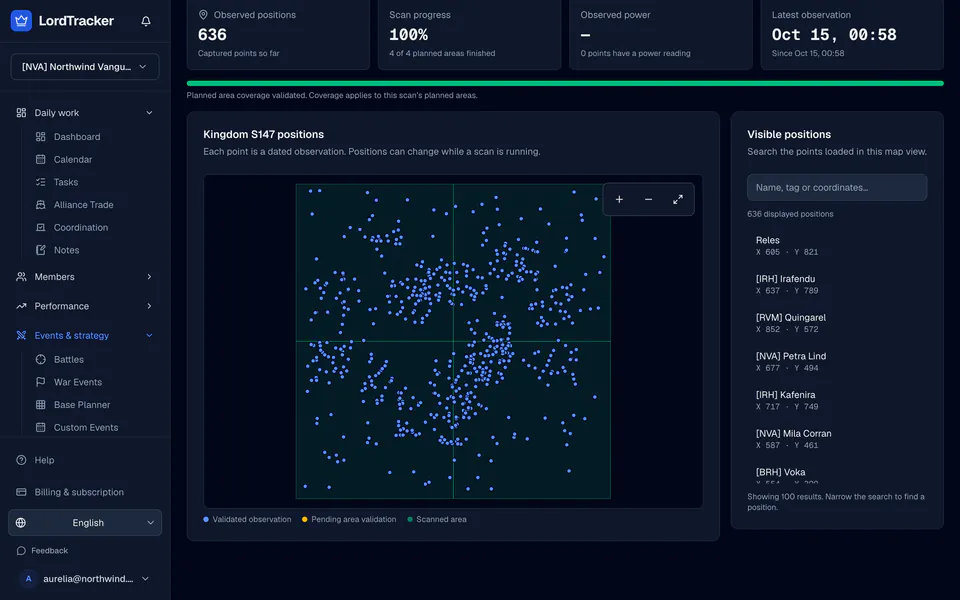Viewport: 960px width, 600px height.
Task: Open the English language dropdown
Action: 85,523
